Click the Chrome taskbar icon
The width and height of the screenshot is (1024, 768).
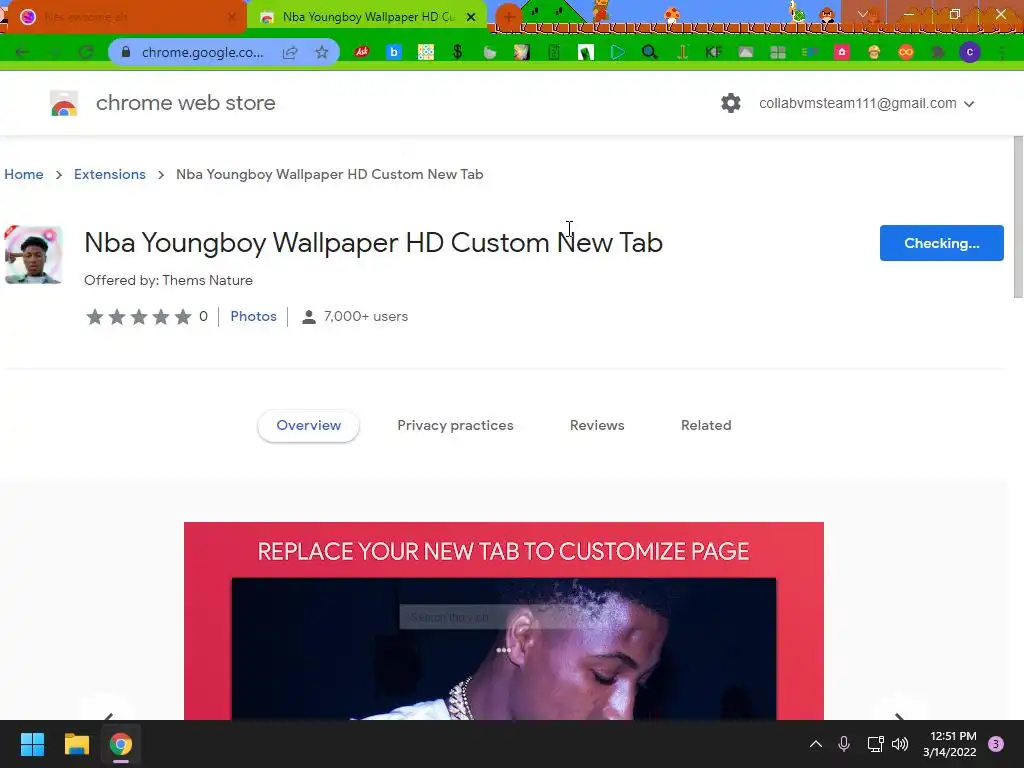coord(121,744)
